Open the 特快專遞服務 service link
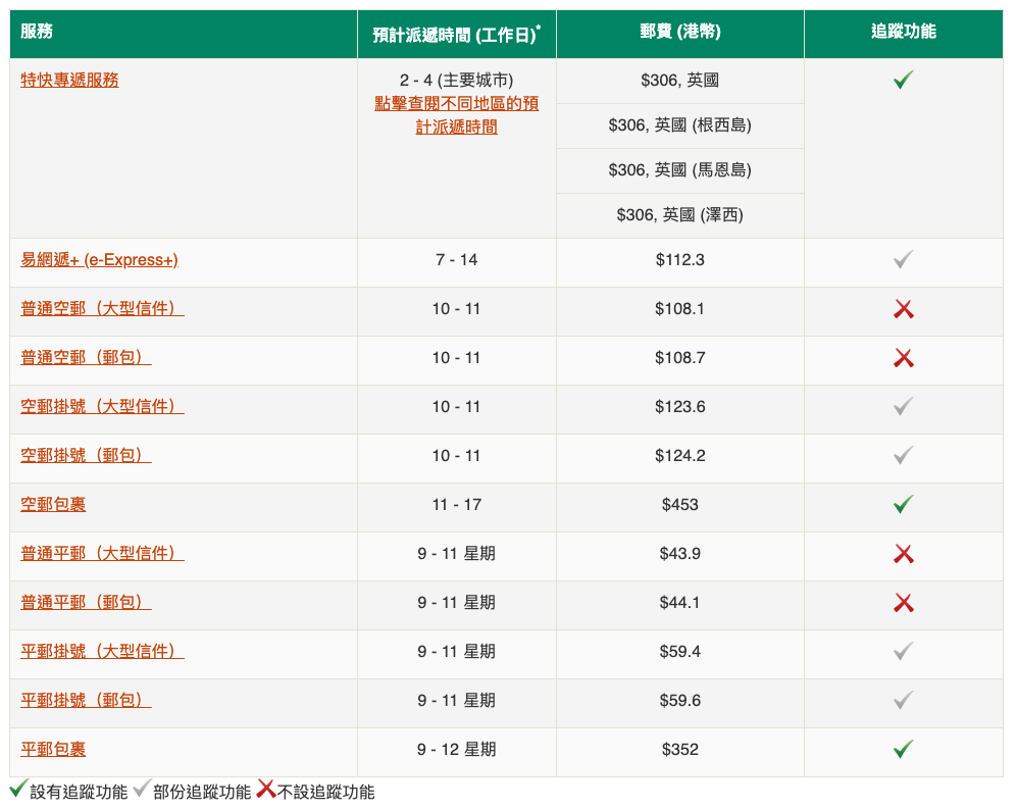Screen dimensions: 1017x810 point(69,80)
